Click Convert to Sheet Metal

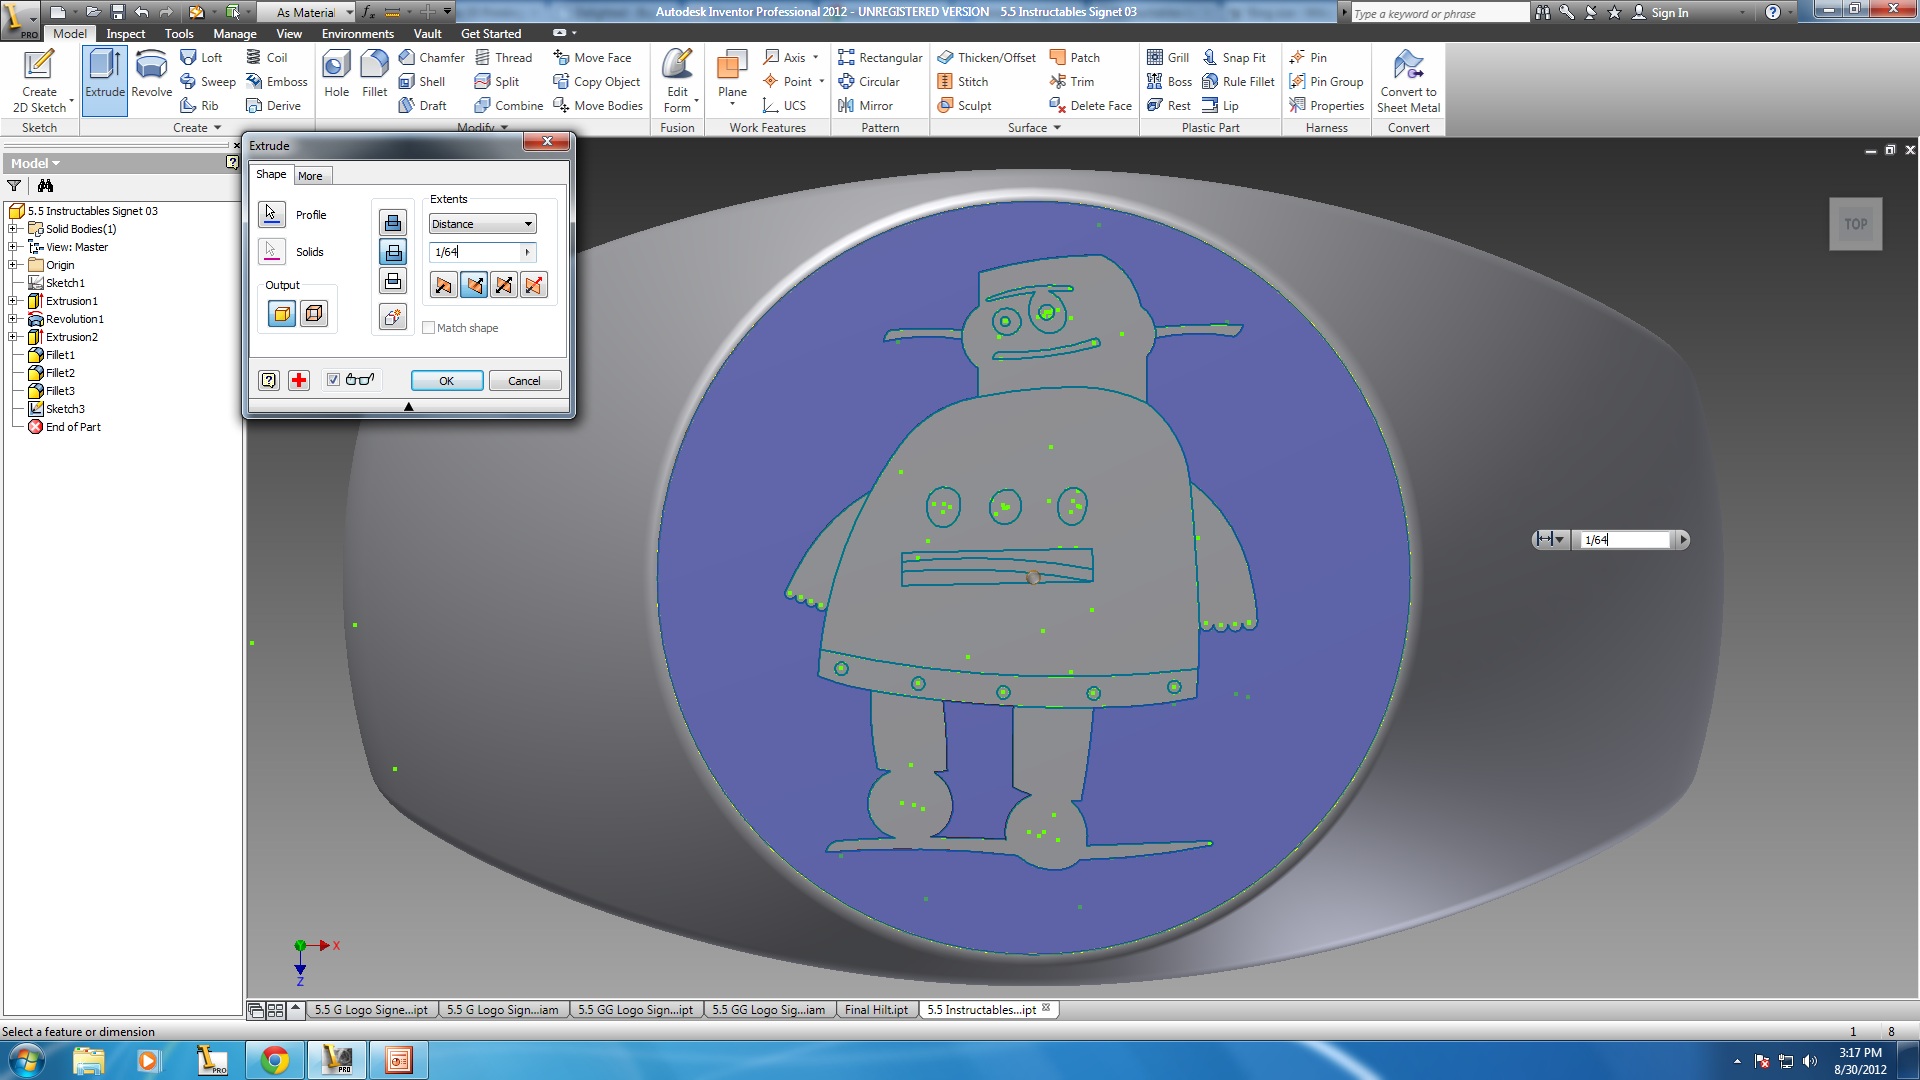[x=1408, y=81]
